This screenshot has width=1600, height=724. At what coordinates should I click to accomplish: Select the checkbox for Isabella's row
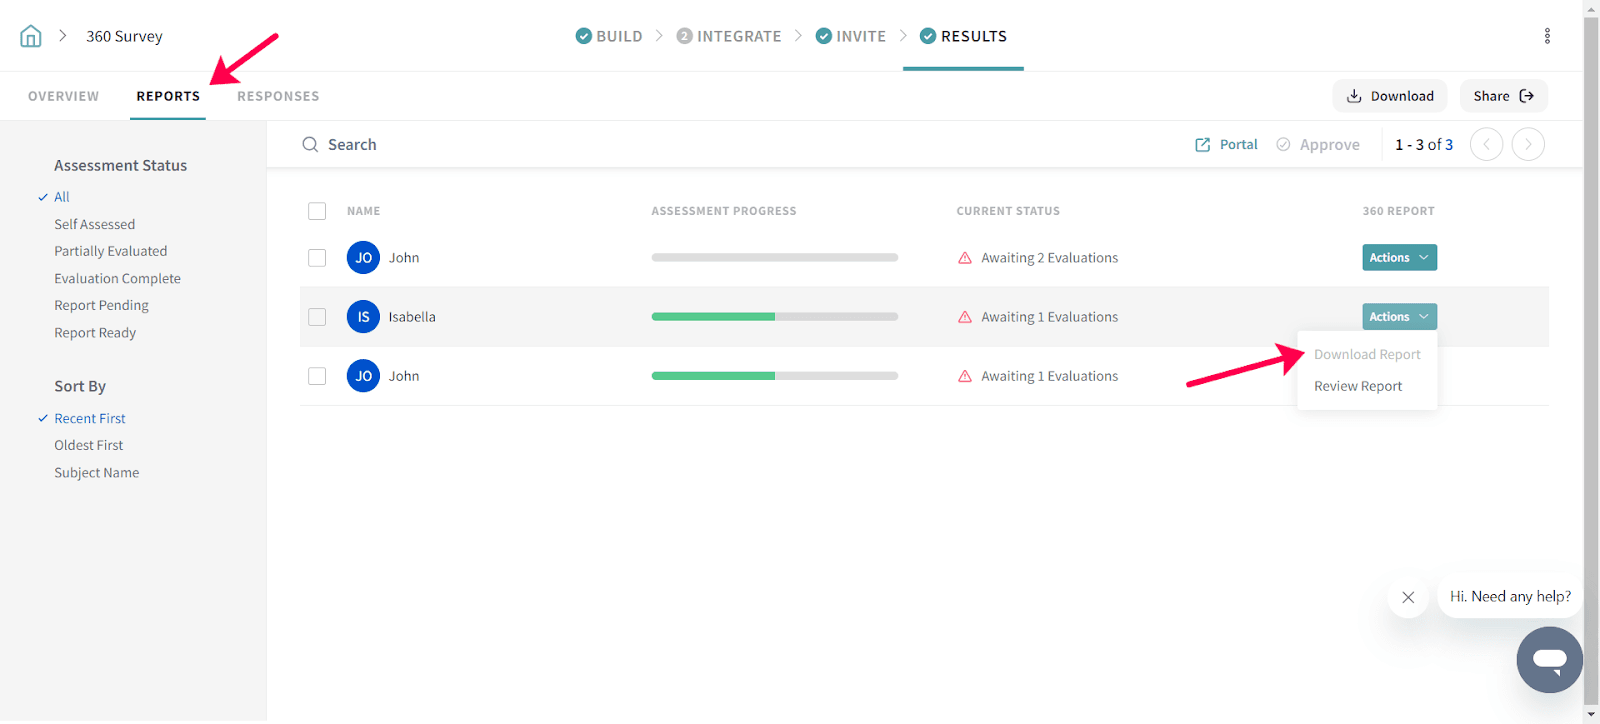click(317, 317)
